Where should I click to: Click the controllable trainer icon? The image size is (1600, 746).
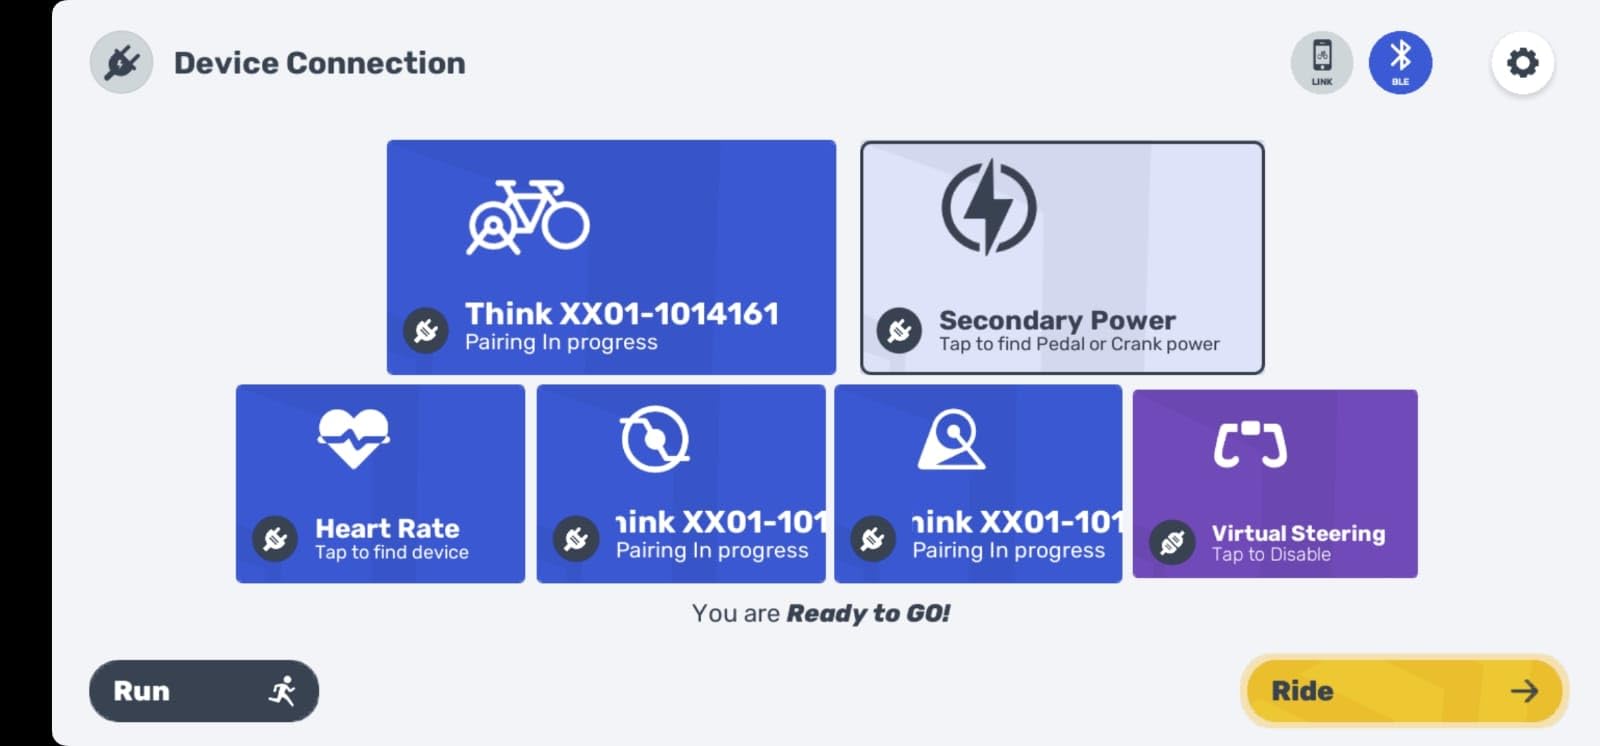point(951,439)
